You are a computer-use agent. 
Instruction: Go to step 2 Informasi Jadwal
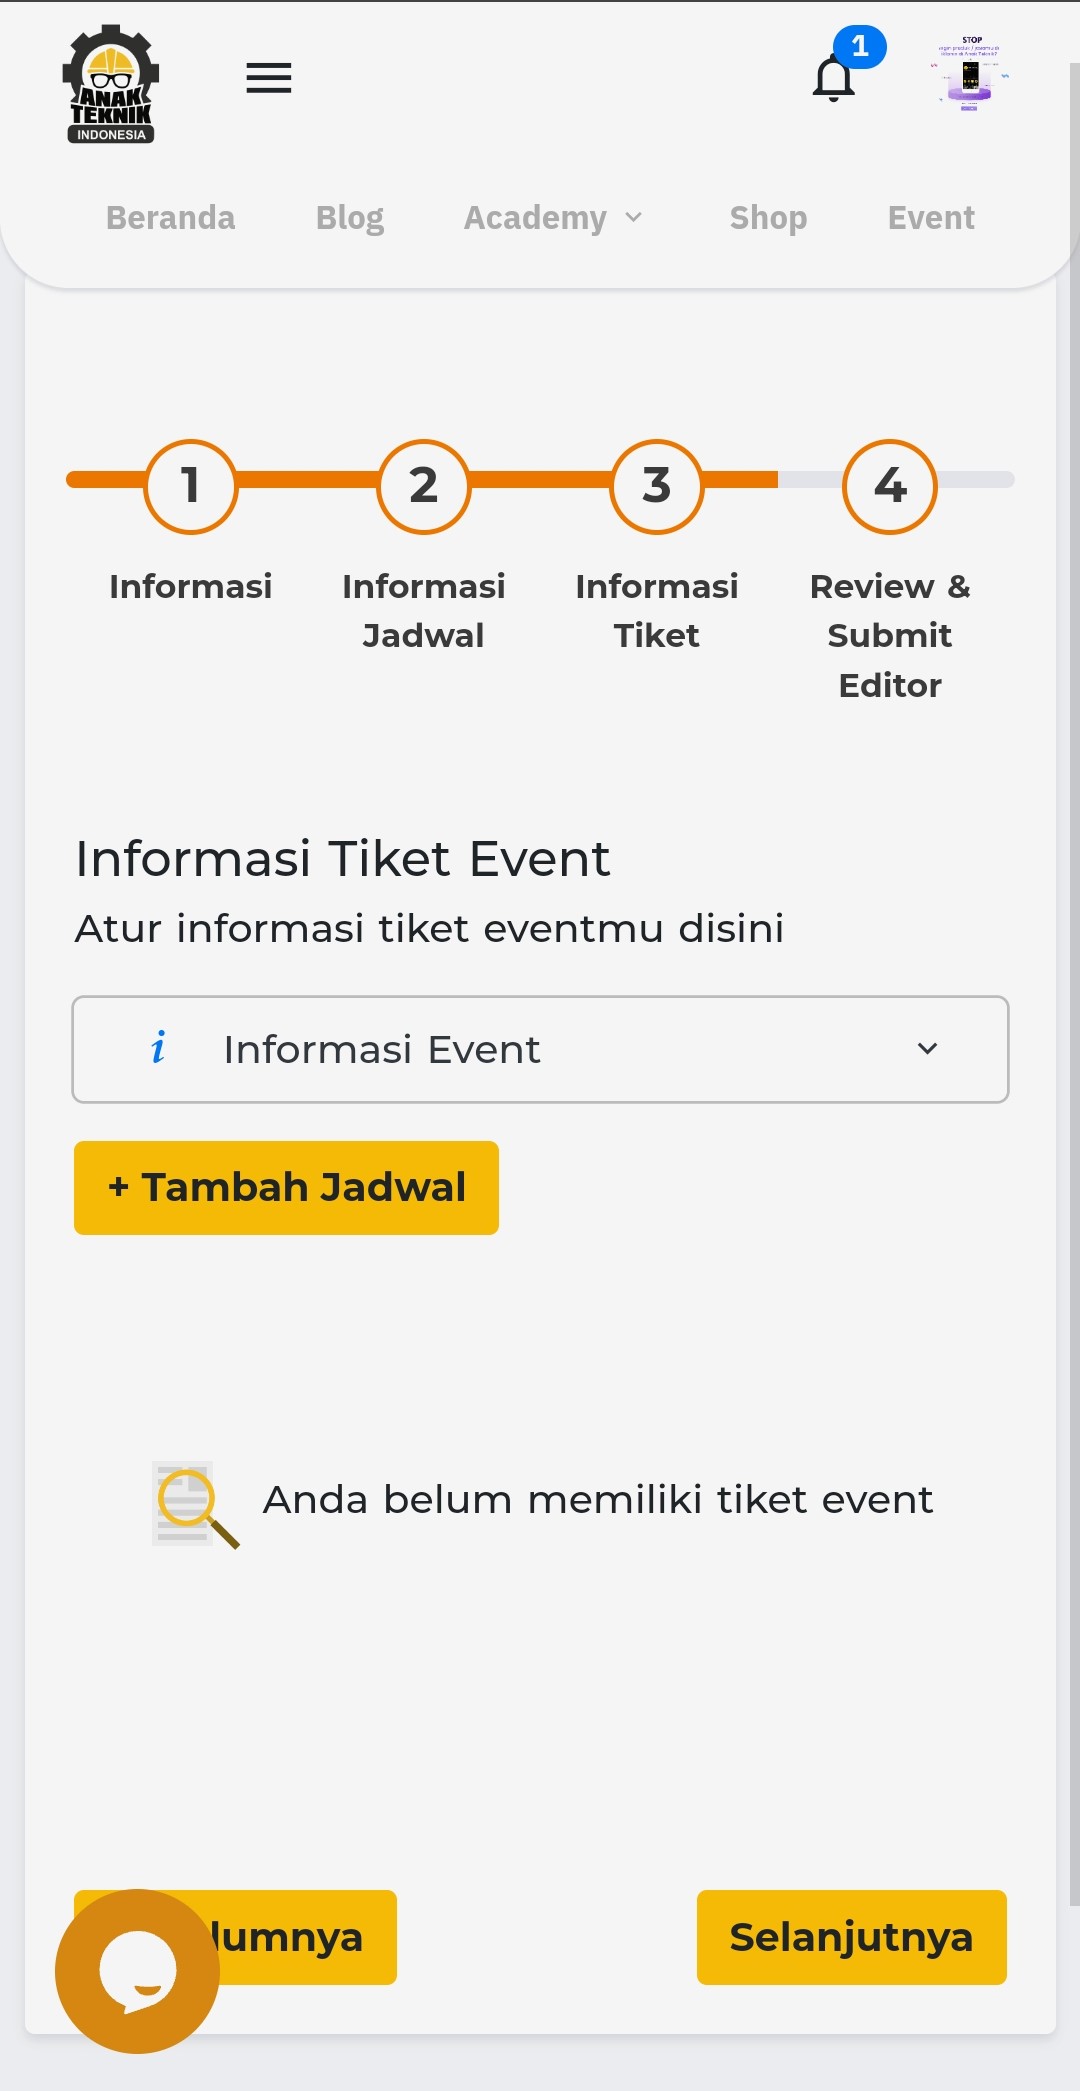tap(424, 487)
